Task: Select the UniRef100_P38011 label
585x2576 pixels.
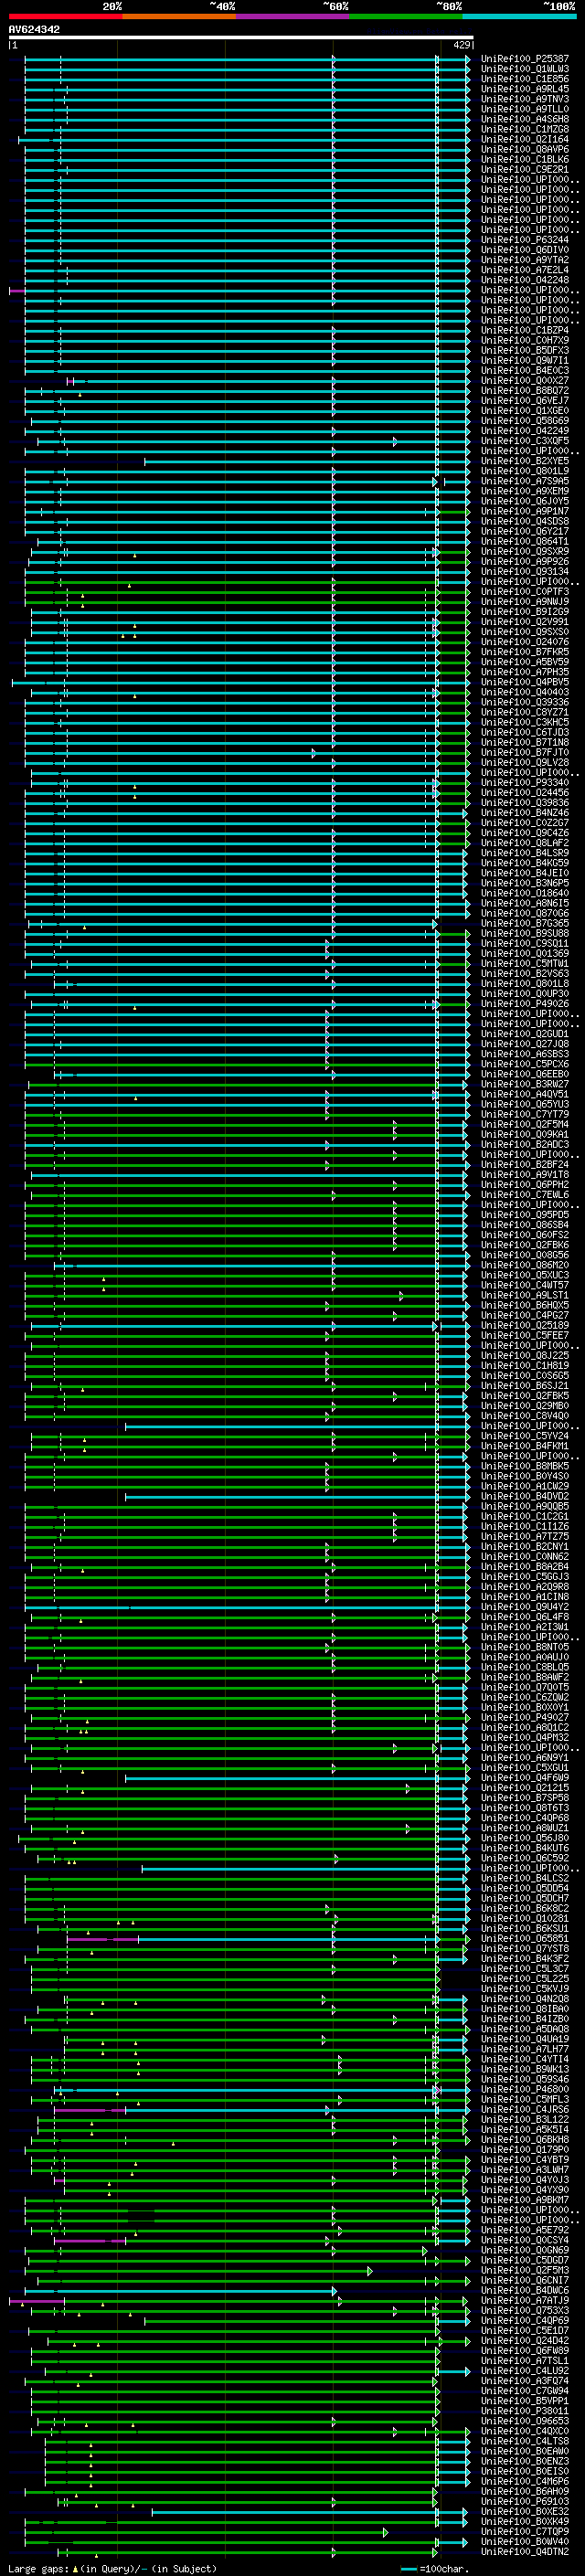Action: [525, 2411]
